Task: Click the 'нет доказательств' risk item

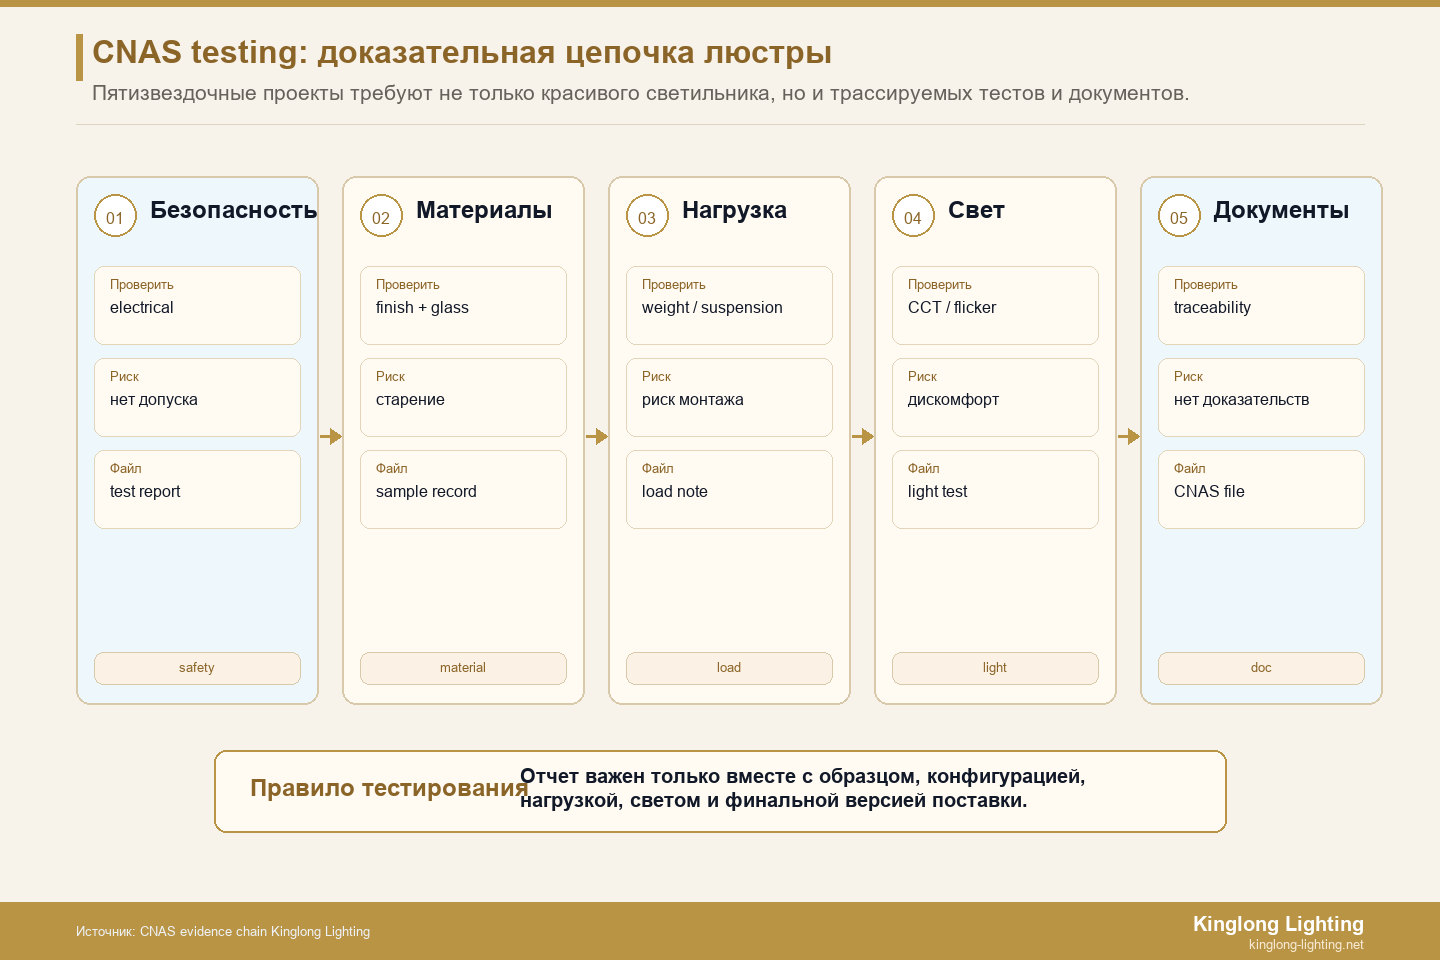Action: 1261,397
